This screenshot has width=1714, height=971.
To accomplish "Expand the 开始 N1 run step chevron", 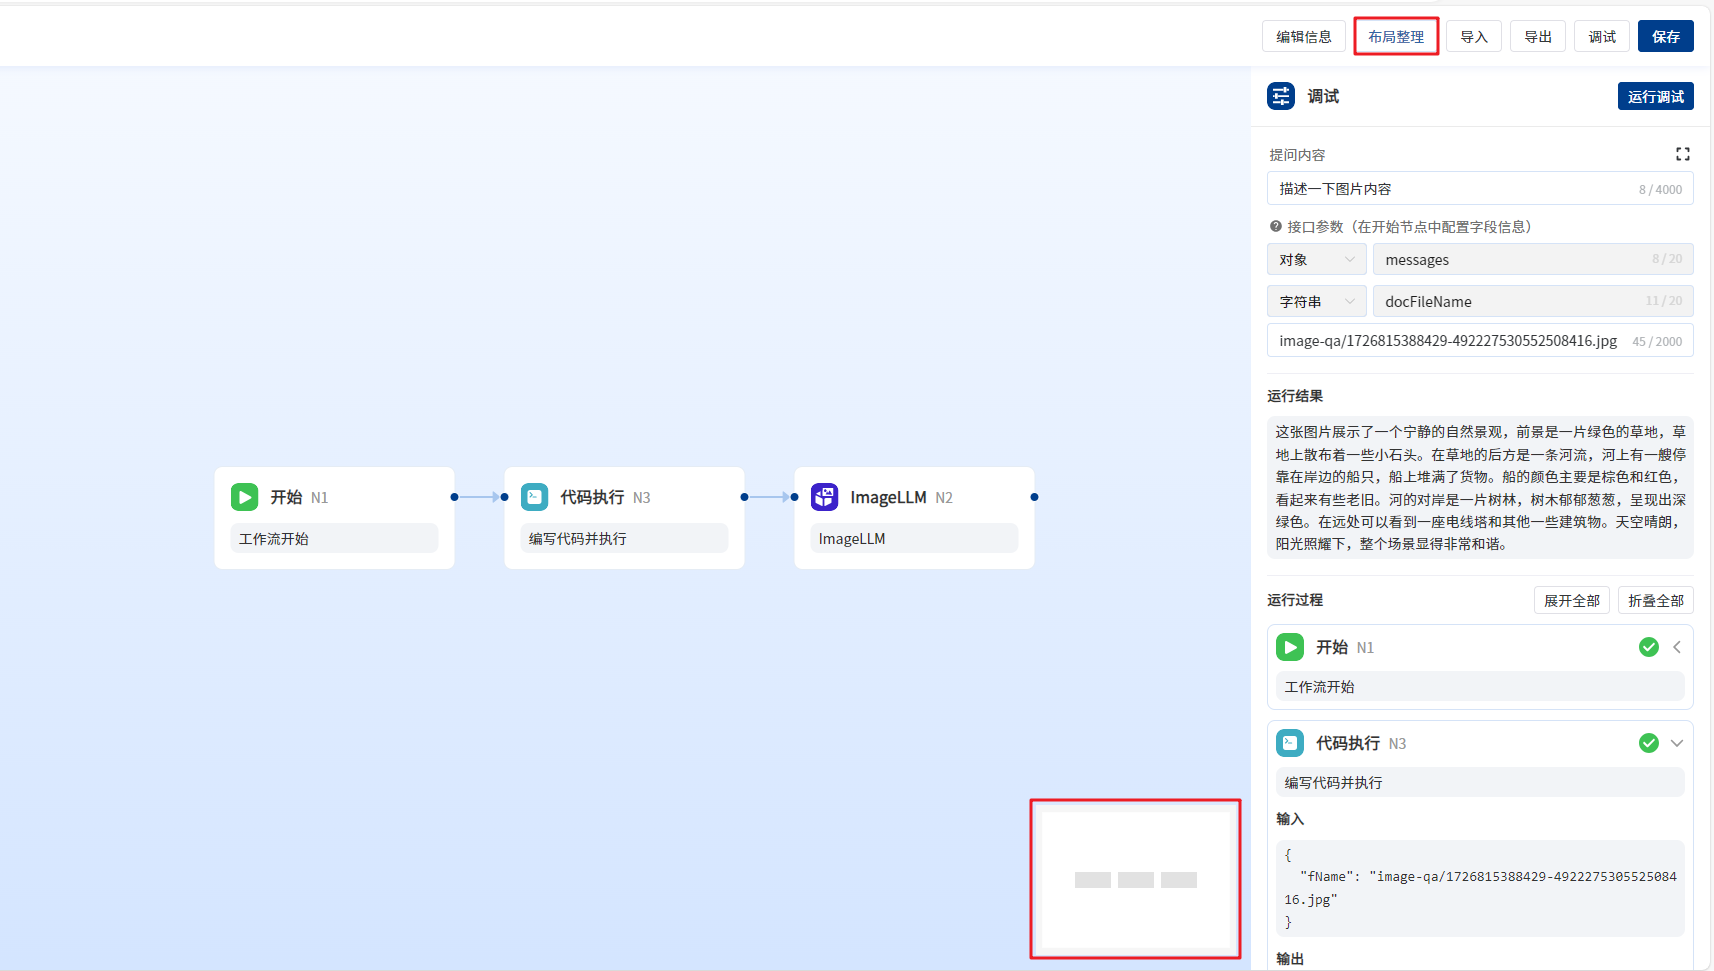I will pyautogui.click(x=1677, y=647).
